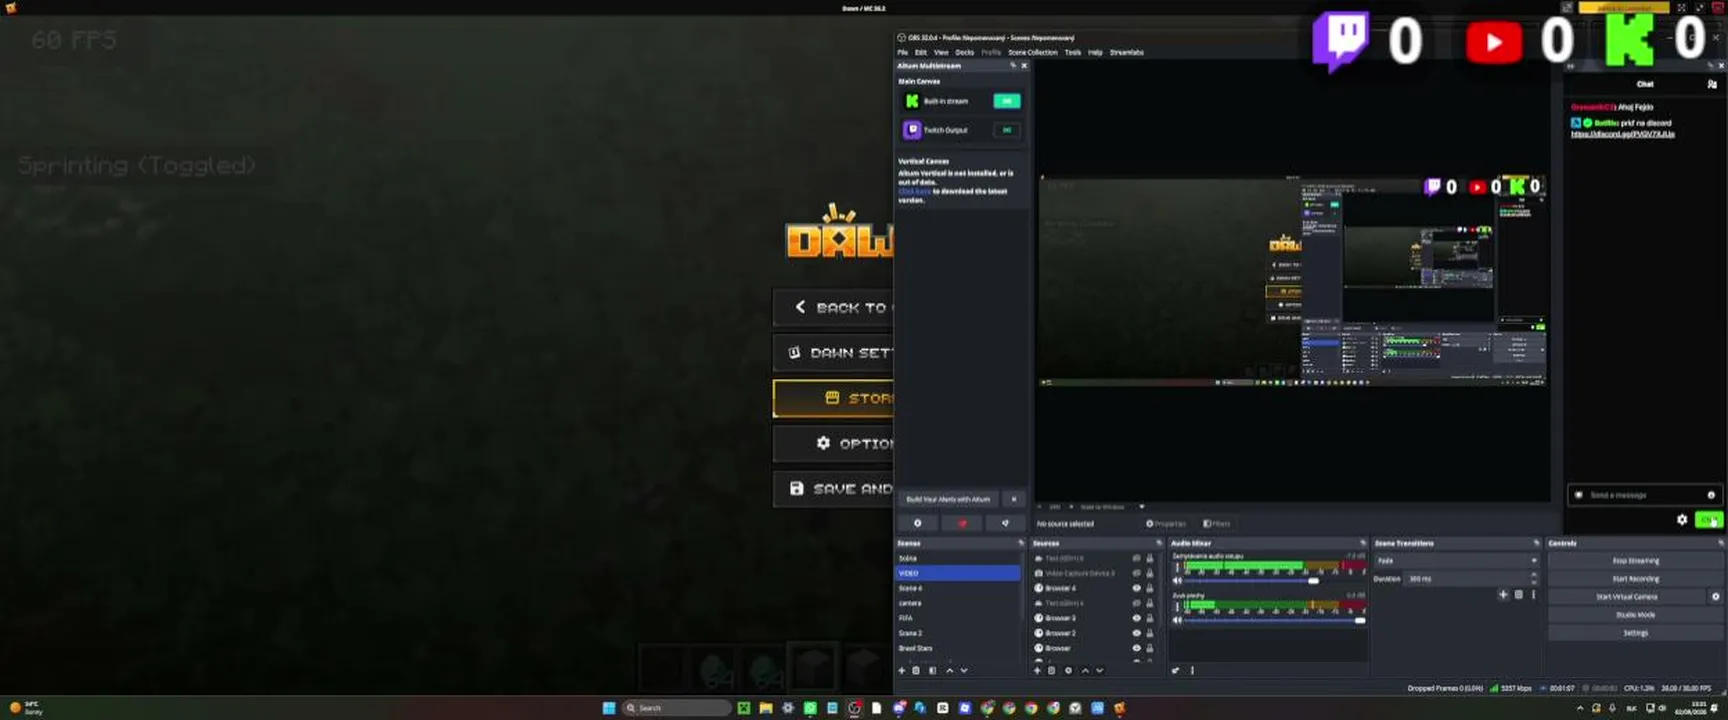Open the Duration 300 ms spinner field
This screenshot has width=1728, height=720.
(1473, 579)
